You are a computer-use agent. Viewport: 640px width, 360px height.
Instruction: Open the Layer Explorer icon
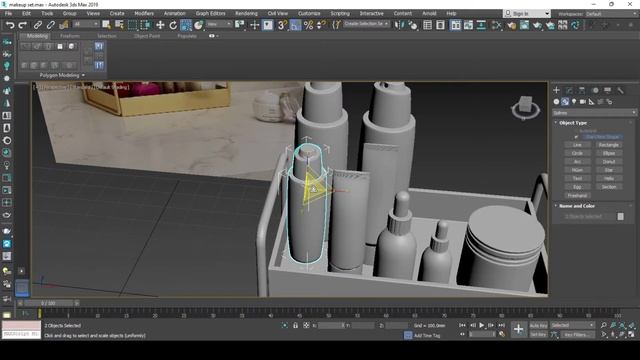(x=440, y=25)
